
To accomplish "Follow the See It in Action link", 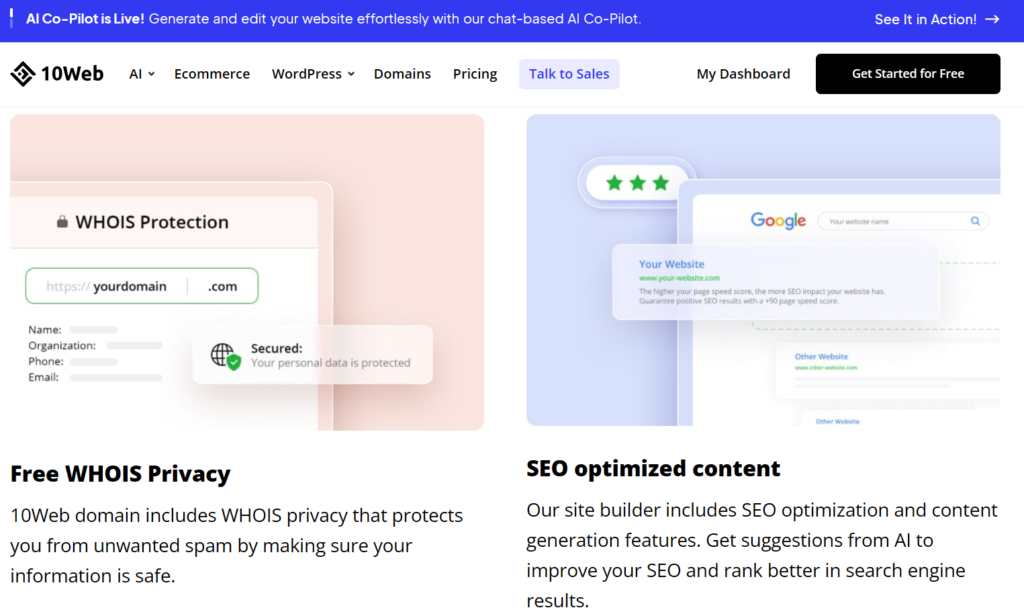I will click(x=925, y=20).
